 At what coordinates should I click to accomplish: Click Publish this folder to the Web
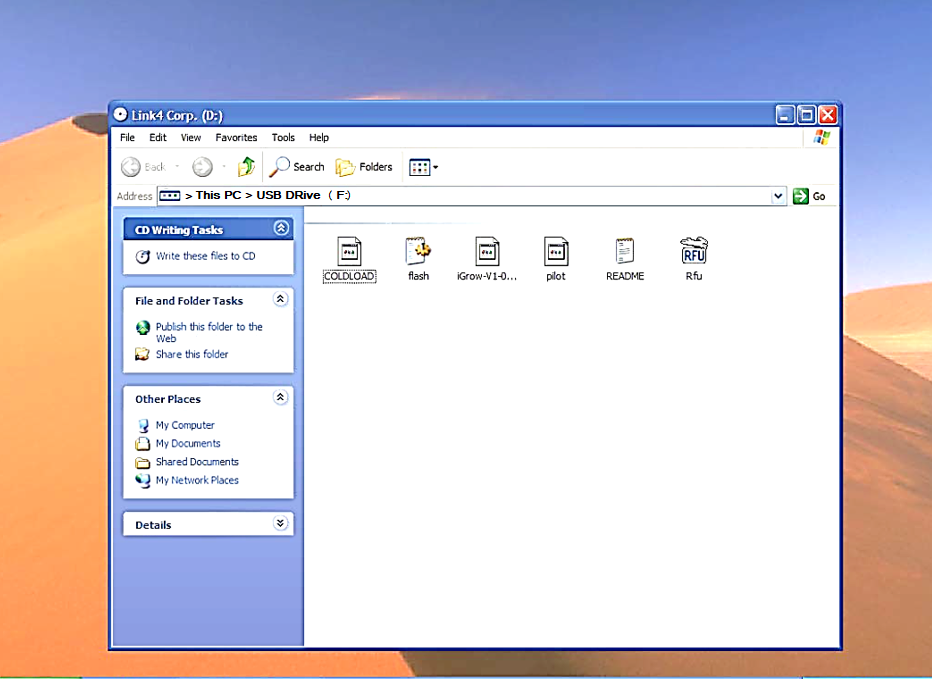click(x=209, y=332)
